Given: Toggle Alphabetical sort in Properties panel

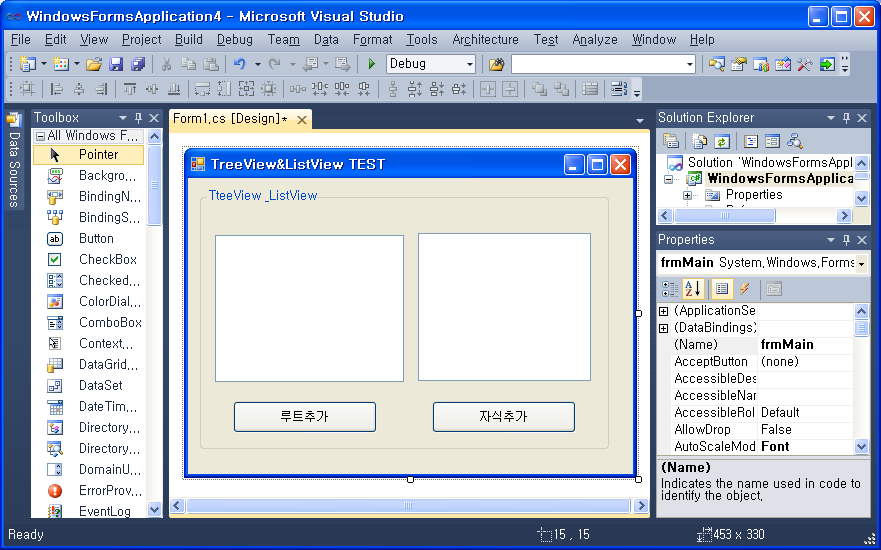Looking at the screenshot, I should tap(693, 289).
